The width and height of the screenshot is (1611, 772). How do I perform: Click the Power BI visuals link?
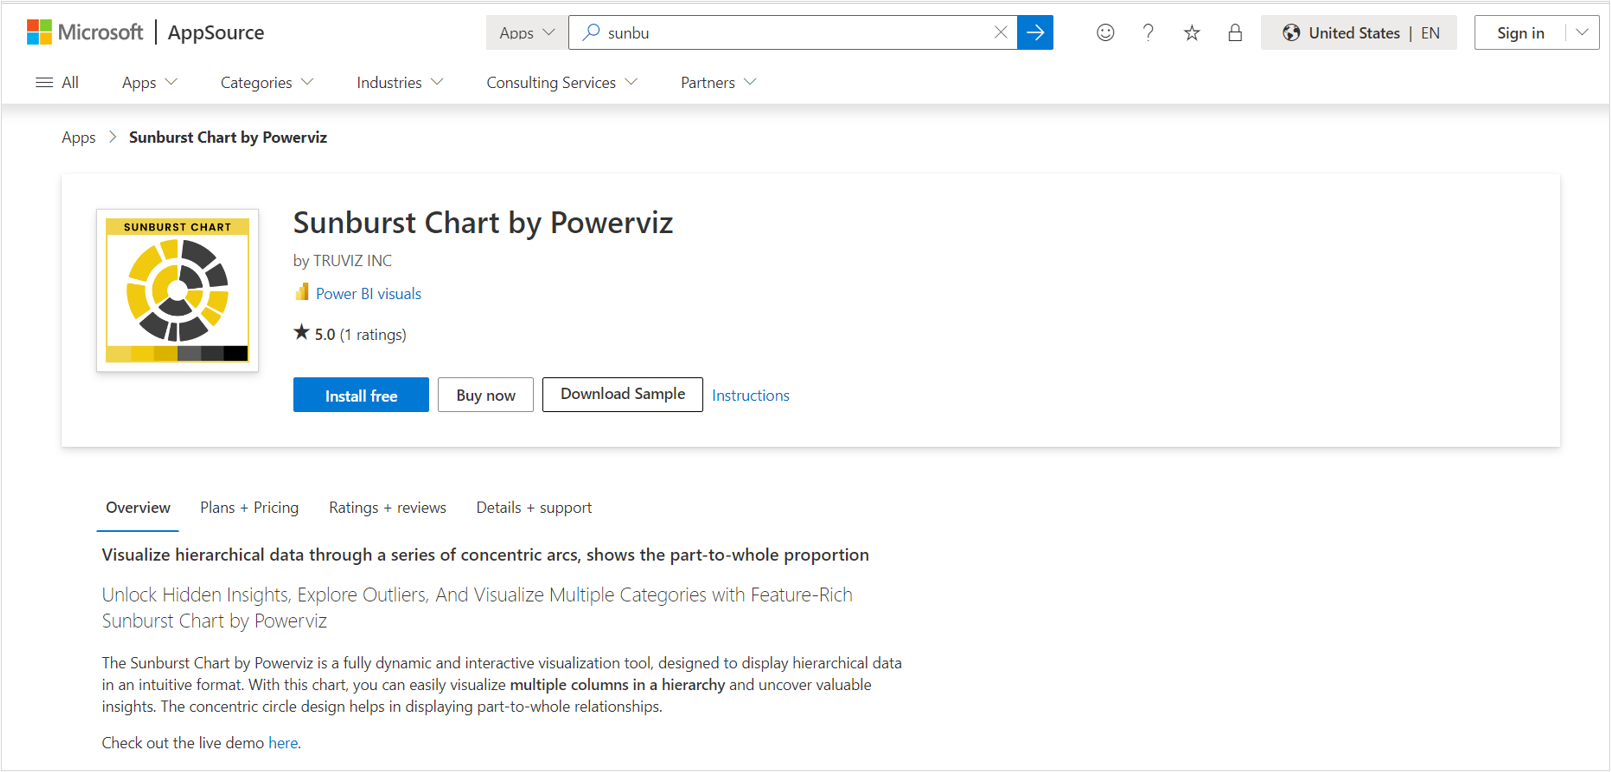pyautogui.click(x=368, y=294)
